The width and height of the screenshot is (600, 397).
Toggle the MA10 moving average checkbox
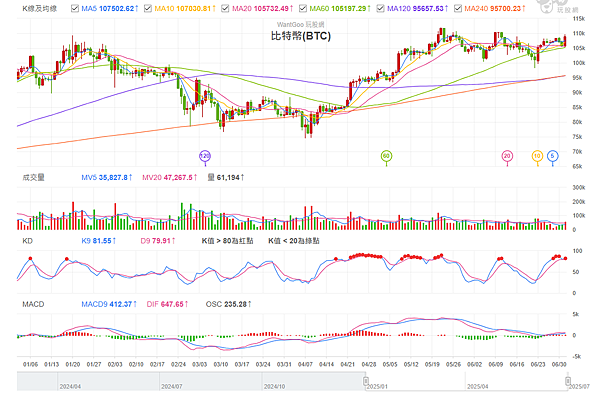148,8
